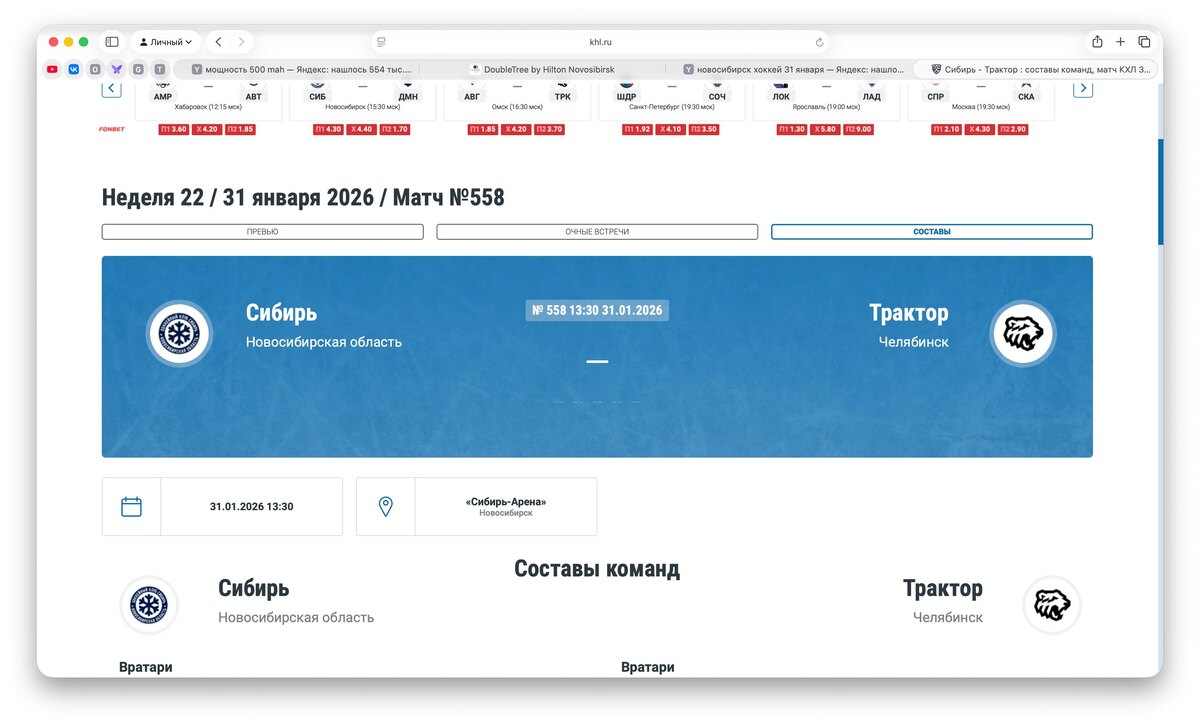The width and height of the screenshot is (1200, 726).
Task: Open the ШДР – СОЧ Санкт-Петербург match card
Action: 672,101
